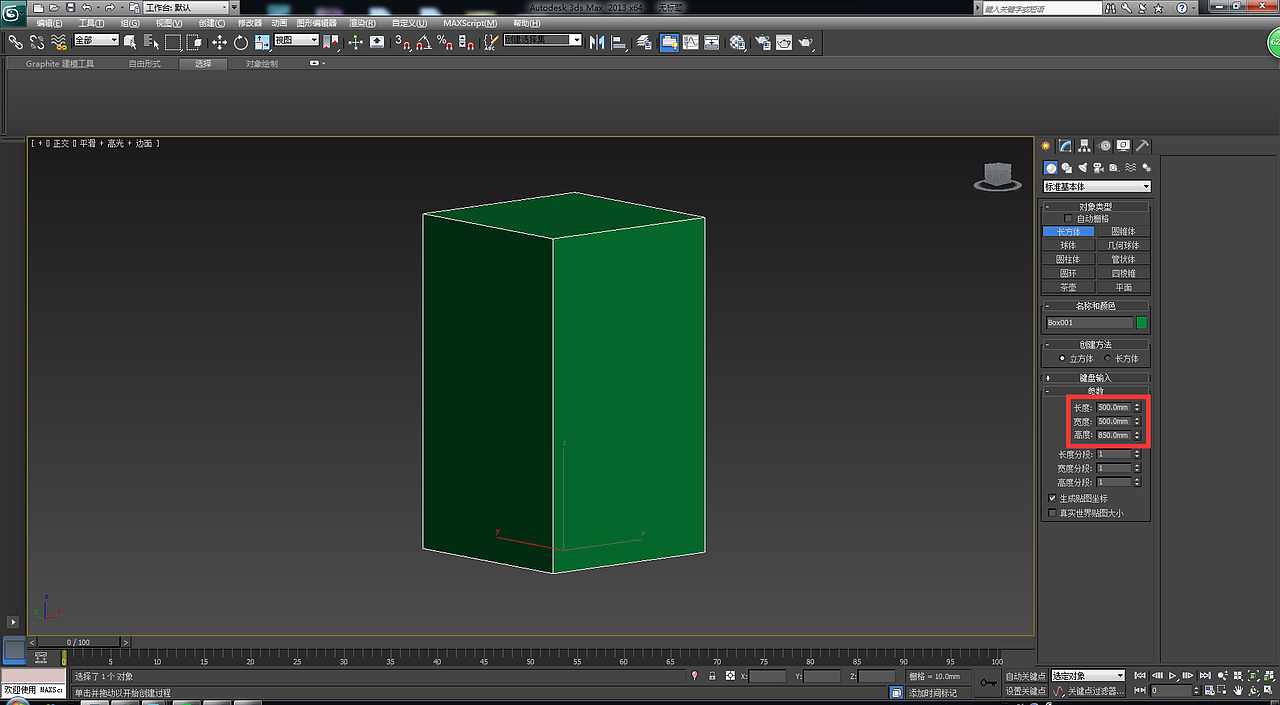1280x705 pixels.
Task: Click the Select and Link tool
Action: point(16,42)
